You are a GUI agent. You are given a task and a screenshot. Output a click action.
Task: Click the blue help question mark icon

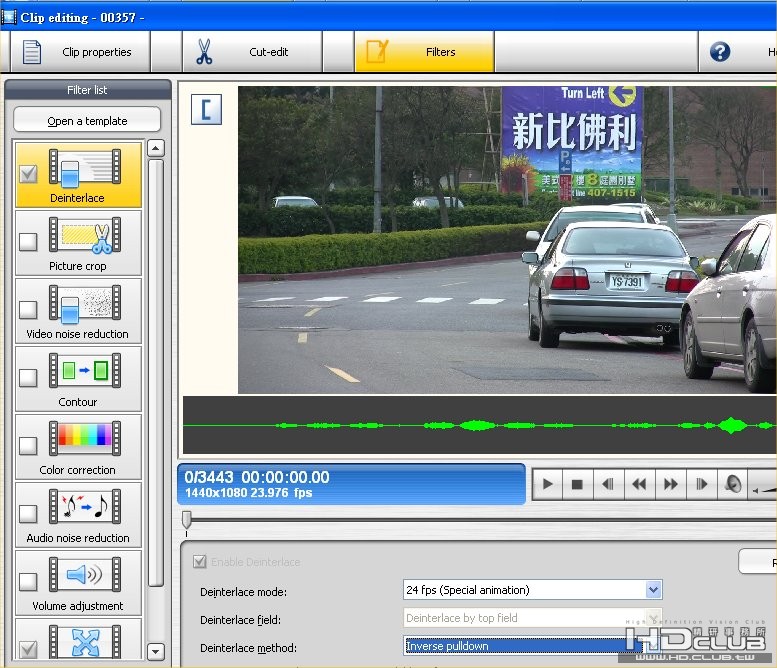click(720, 52)
